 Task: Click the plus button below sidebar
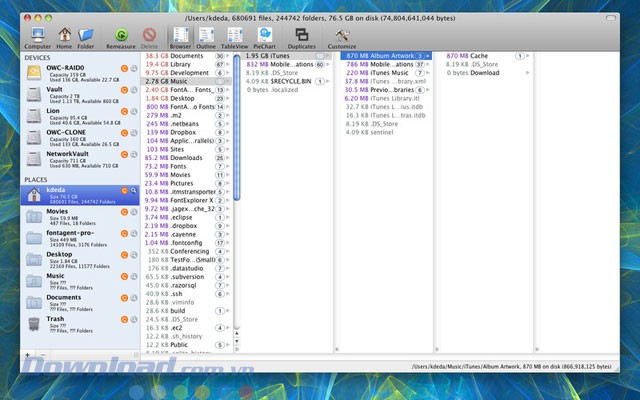click(x=28, y=354)
